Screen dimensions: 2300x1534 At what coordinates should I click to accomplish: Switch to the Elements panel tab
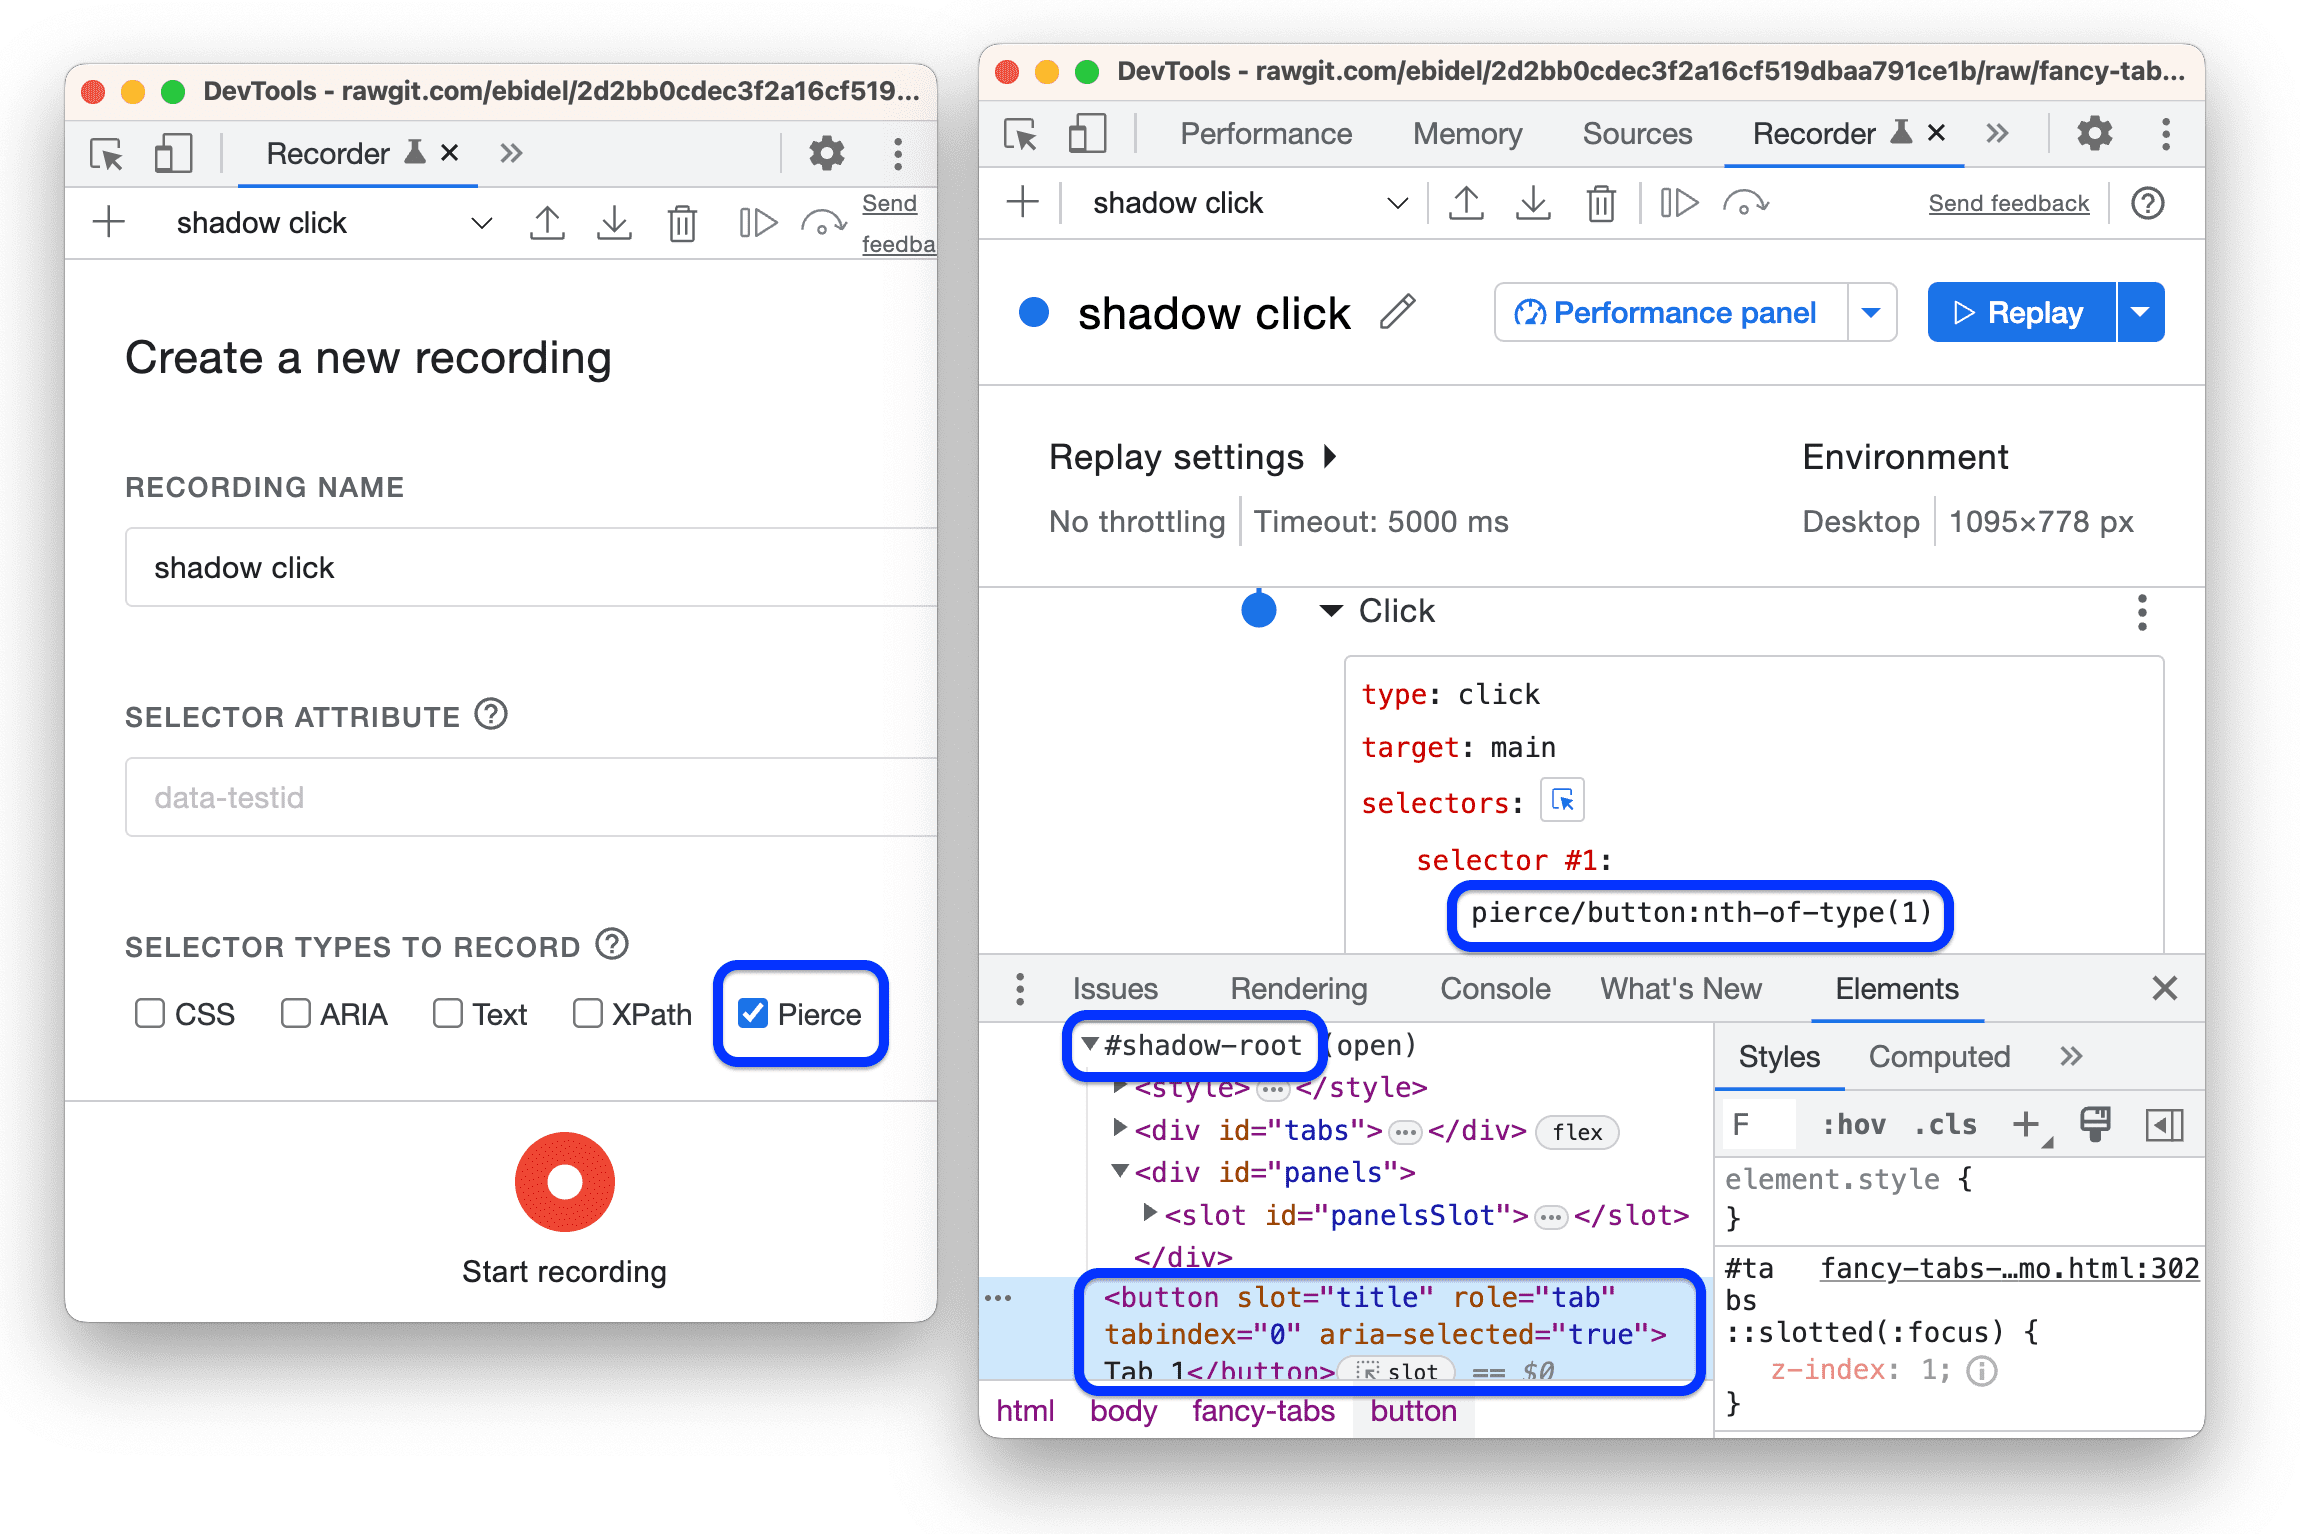[x=1884, y=990]
